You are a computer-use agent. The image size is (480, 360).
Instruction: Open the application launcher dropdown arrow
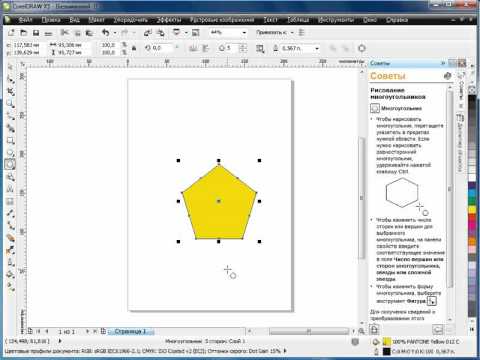tap(186, 33)
